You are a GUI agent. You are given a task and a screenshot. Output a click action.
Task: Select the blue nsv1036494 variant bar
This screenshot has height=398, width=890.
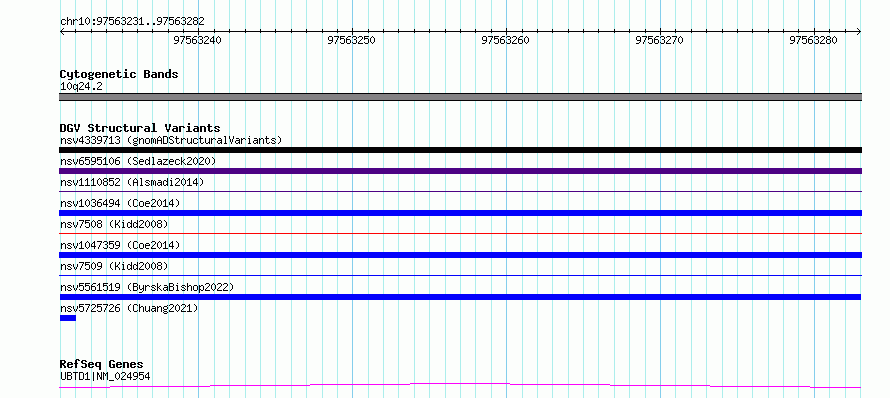pos(460,213)
